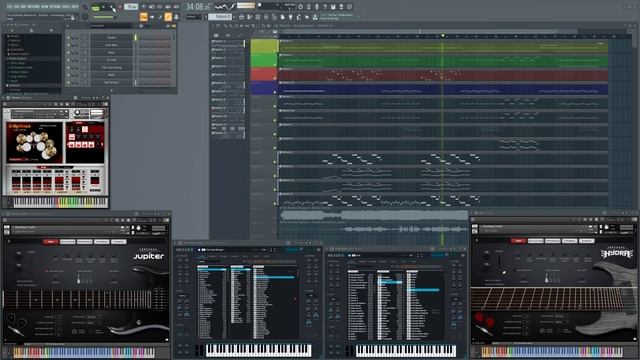
Task: Click the second highlighted orange toolbar icon
Action: [168, 17]
